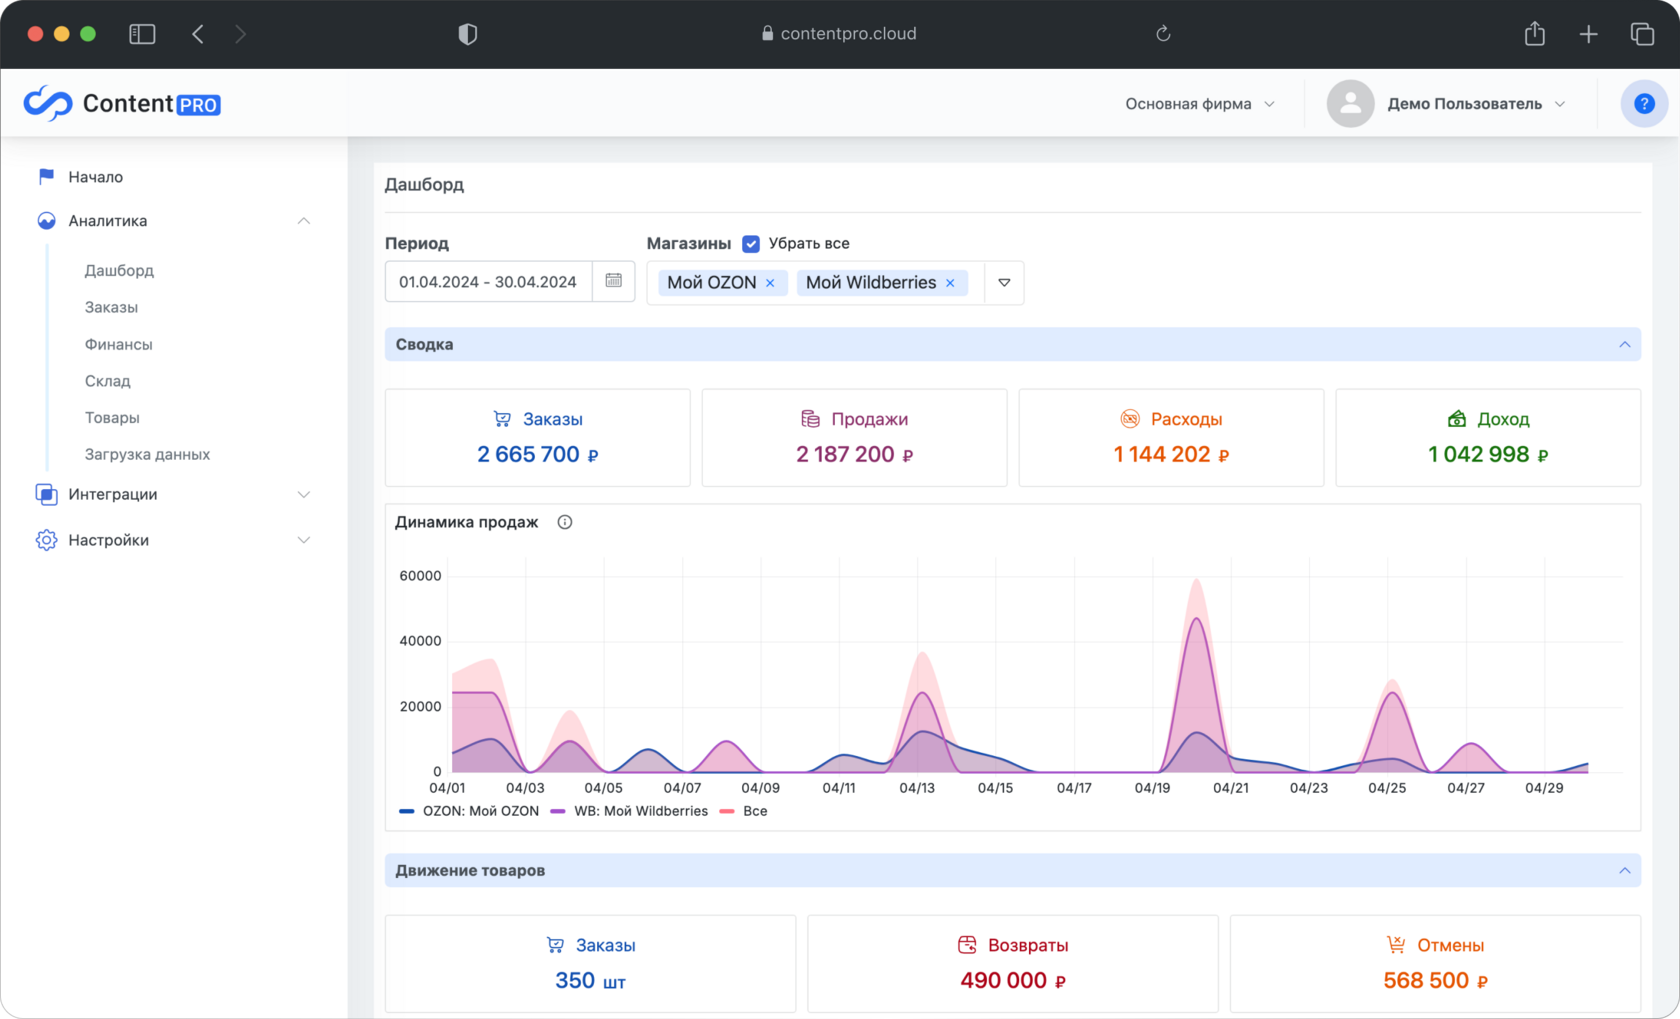The height and width of the screenshot is (1019, 1680).
Task: Open the Загрузка данных submenu item
Action: click(x=147, y=454)
